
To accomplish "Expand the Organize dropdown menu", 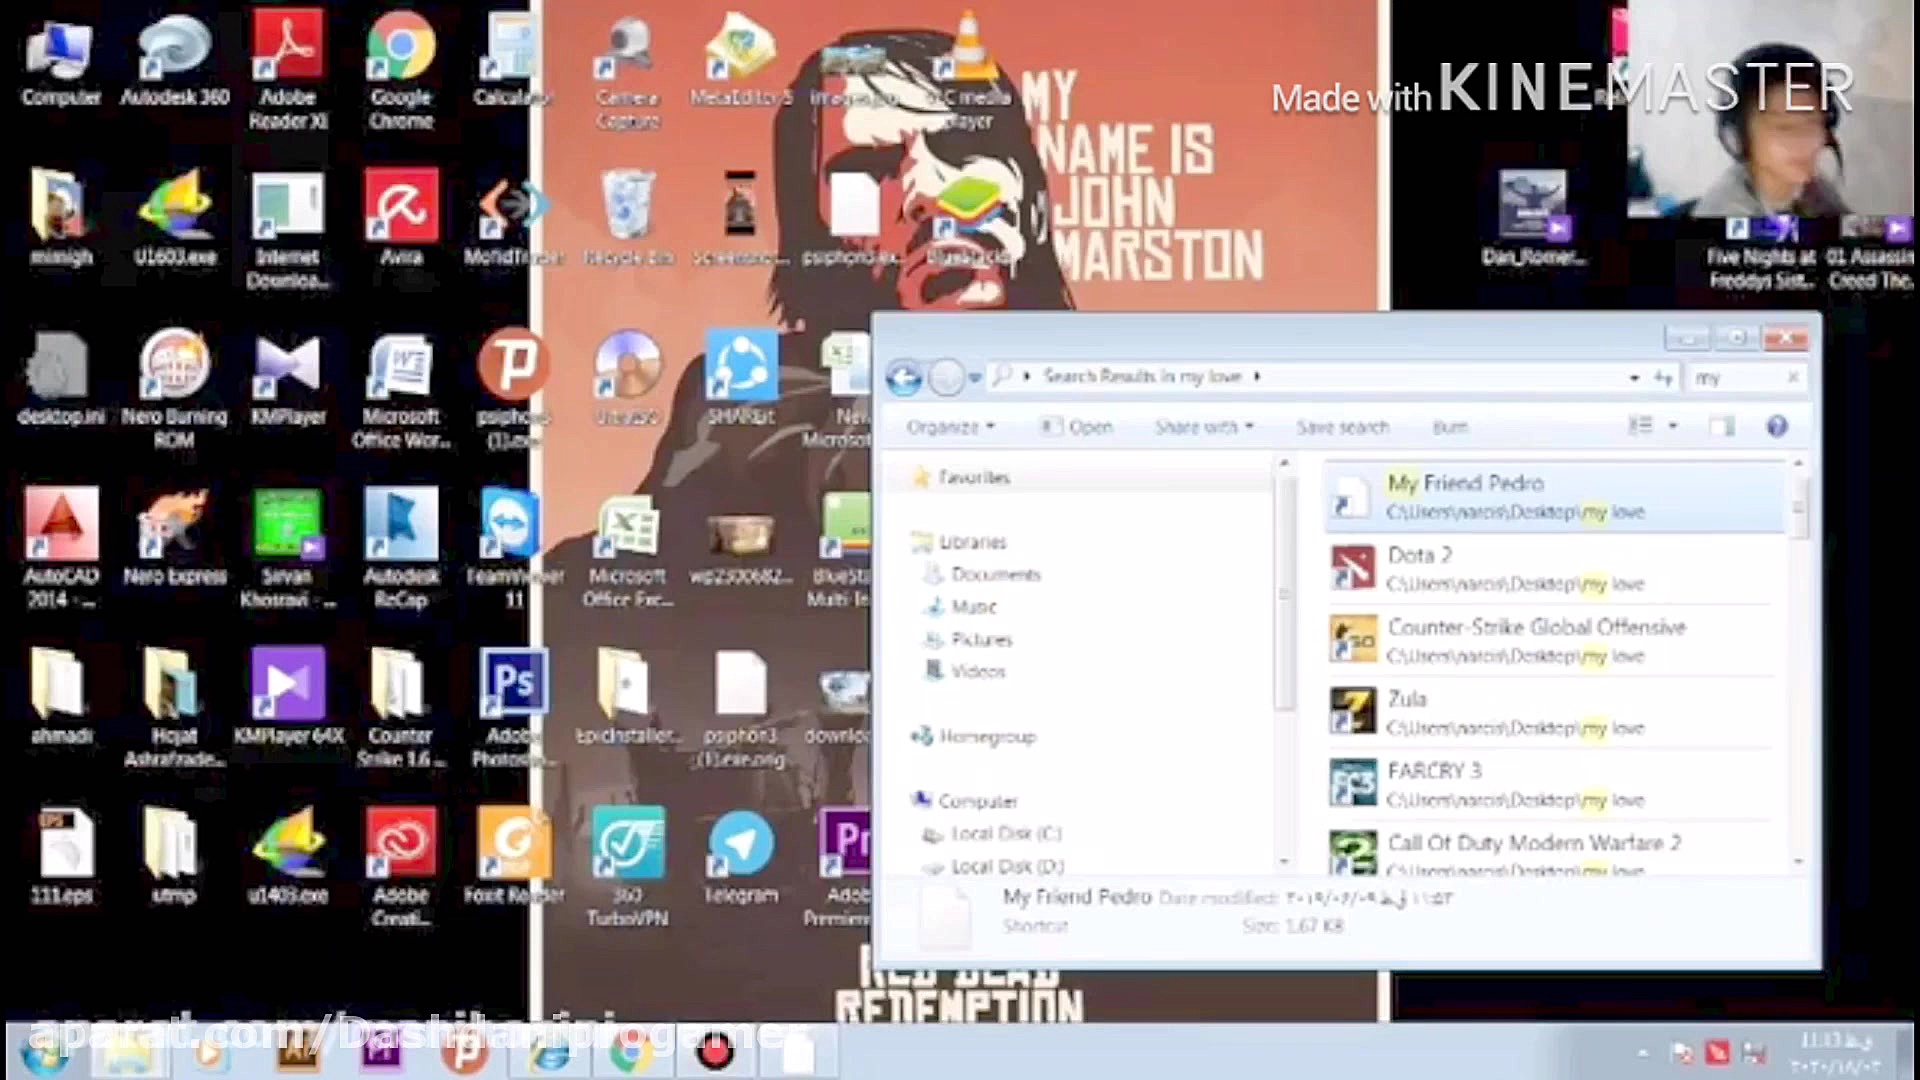I will [x=950, y=427].
